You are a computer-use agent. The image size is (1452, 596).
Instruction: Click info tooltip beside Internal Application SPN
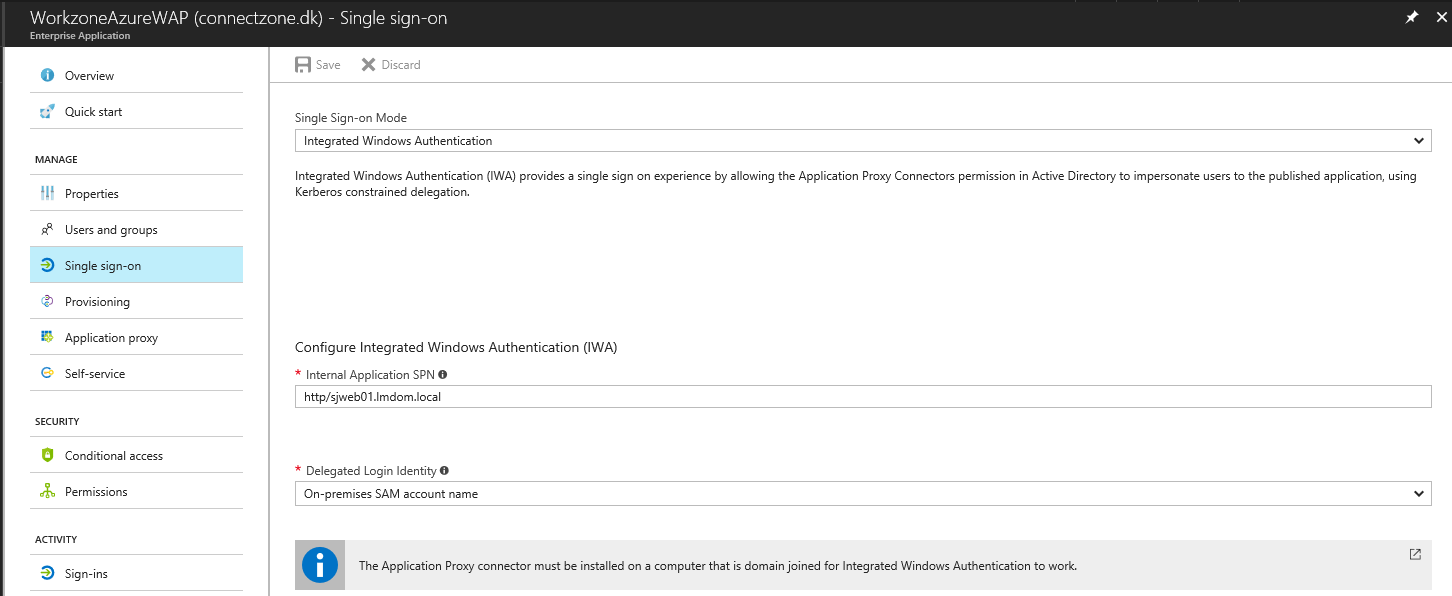point(443,374)
